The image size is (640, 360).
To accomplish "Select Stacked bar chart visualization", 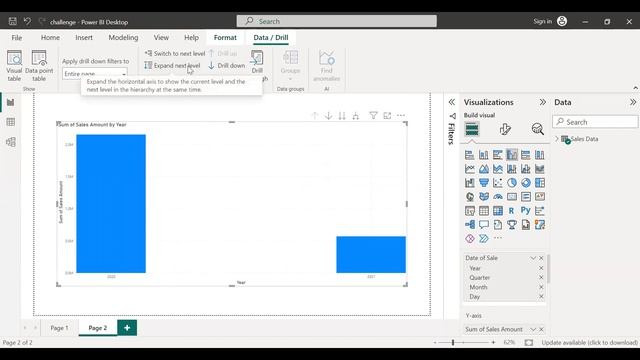I will coord(470,155).
